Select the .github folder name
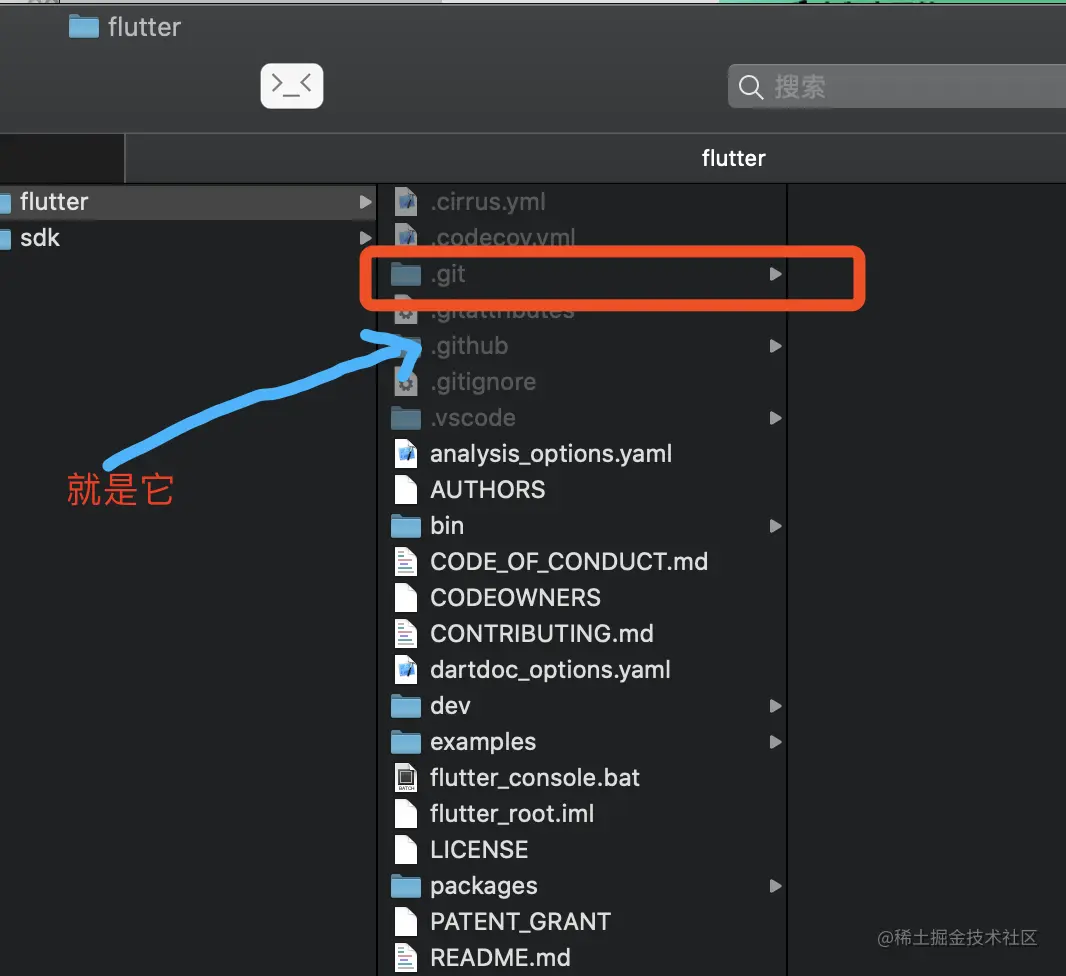Image resolution: width=1066 pixels, height=976 pixels. pos(469,346)
